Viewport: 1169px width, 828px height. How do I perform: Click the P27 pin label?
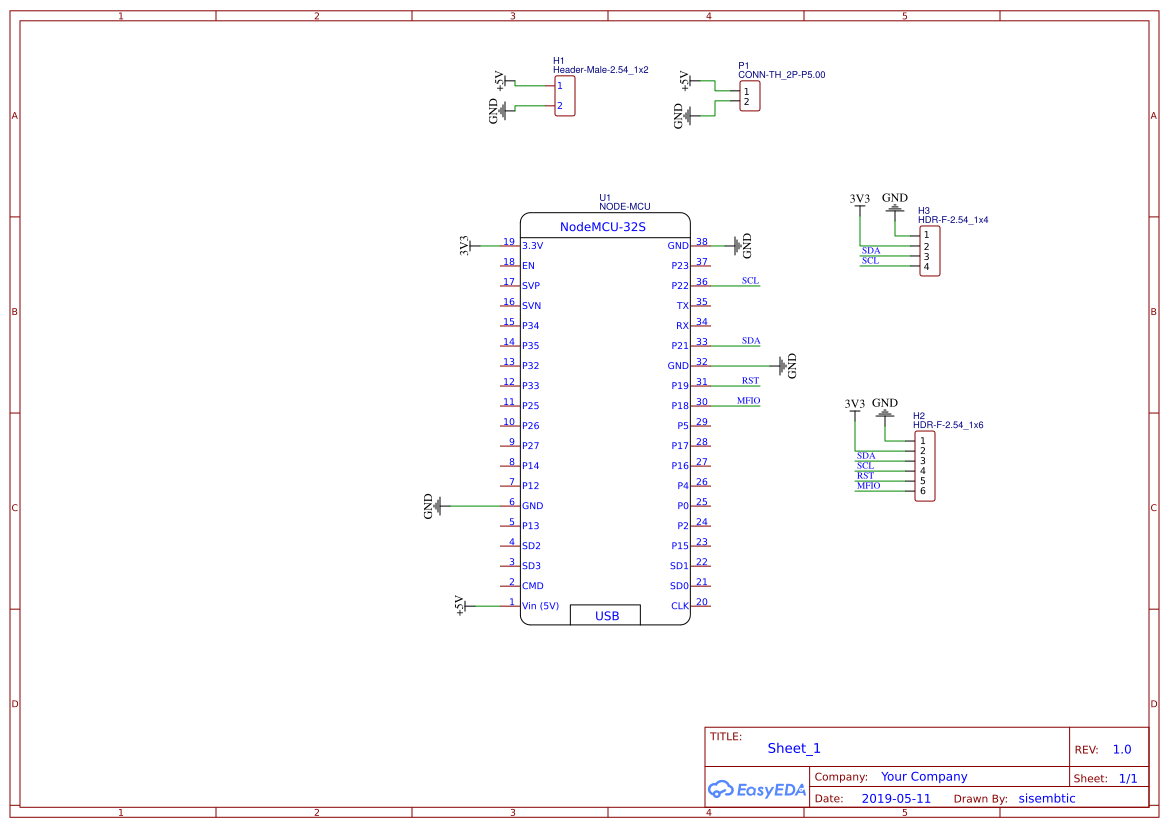530,446
